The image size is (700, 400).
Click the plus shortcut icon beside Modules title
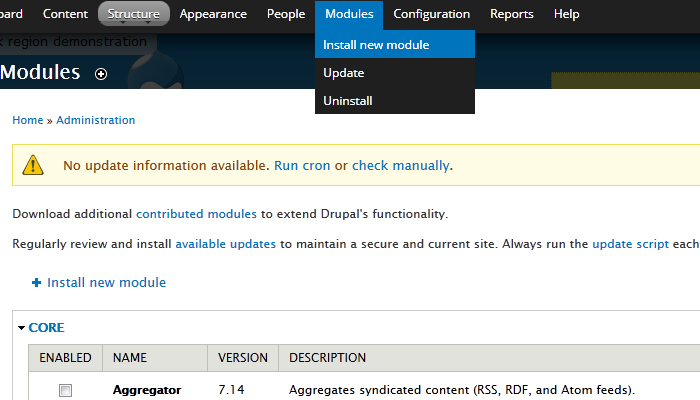[x=101, y=74]
